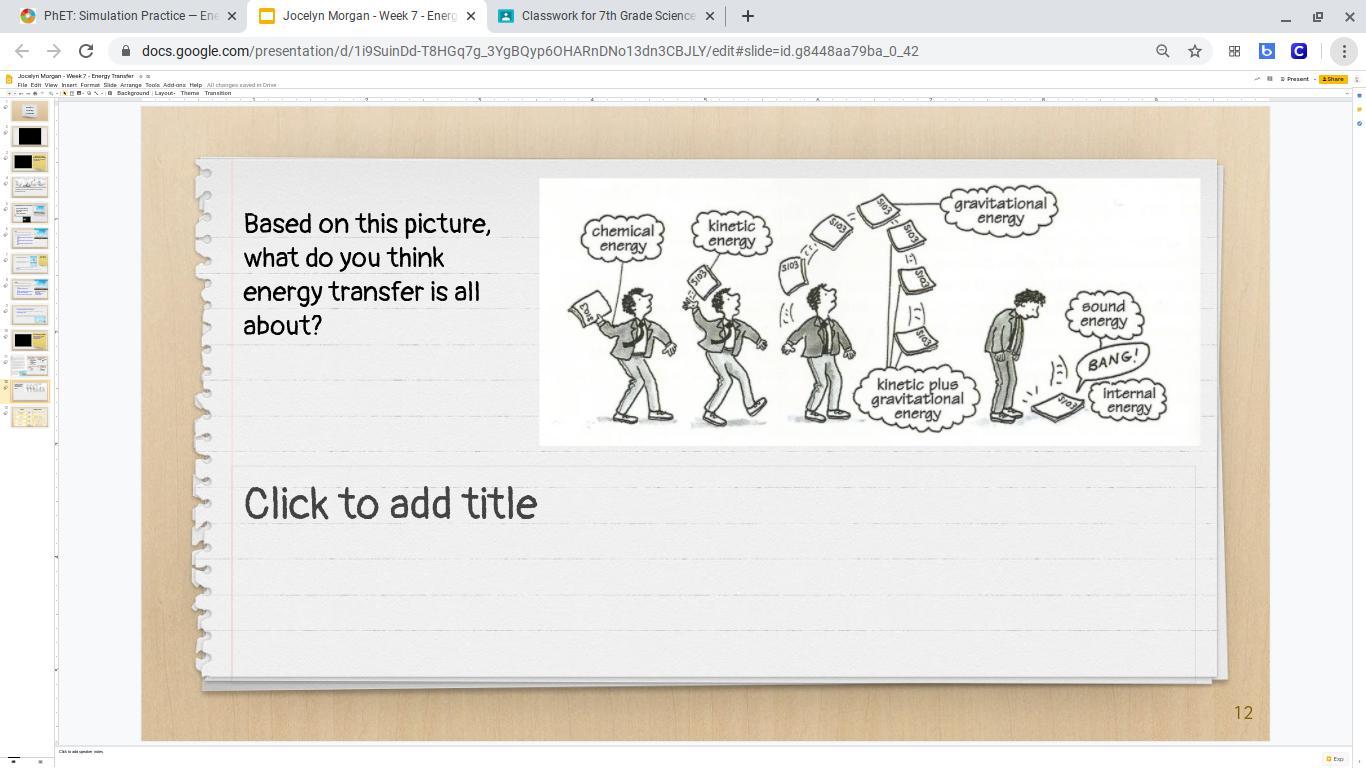Image resolution: width=1366 pixels, height=768 pixels.
Task: Bookmark this page with the star icon
Action: point(1194,51)
